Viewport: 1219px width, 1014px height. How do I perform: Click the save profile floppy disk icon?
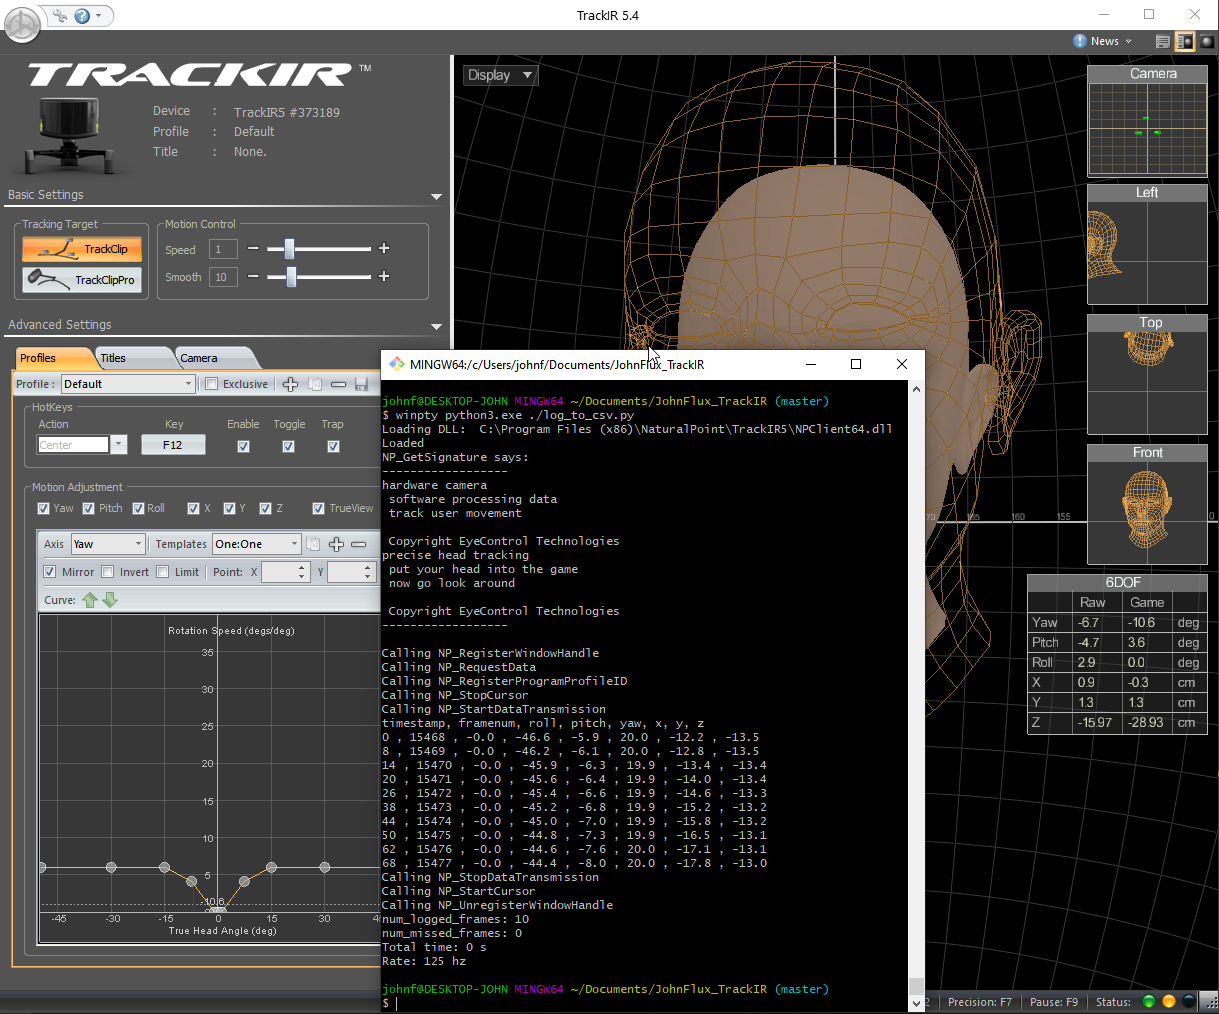tap(361, 384)
